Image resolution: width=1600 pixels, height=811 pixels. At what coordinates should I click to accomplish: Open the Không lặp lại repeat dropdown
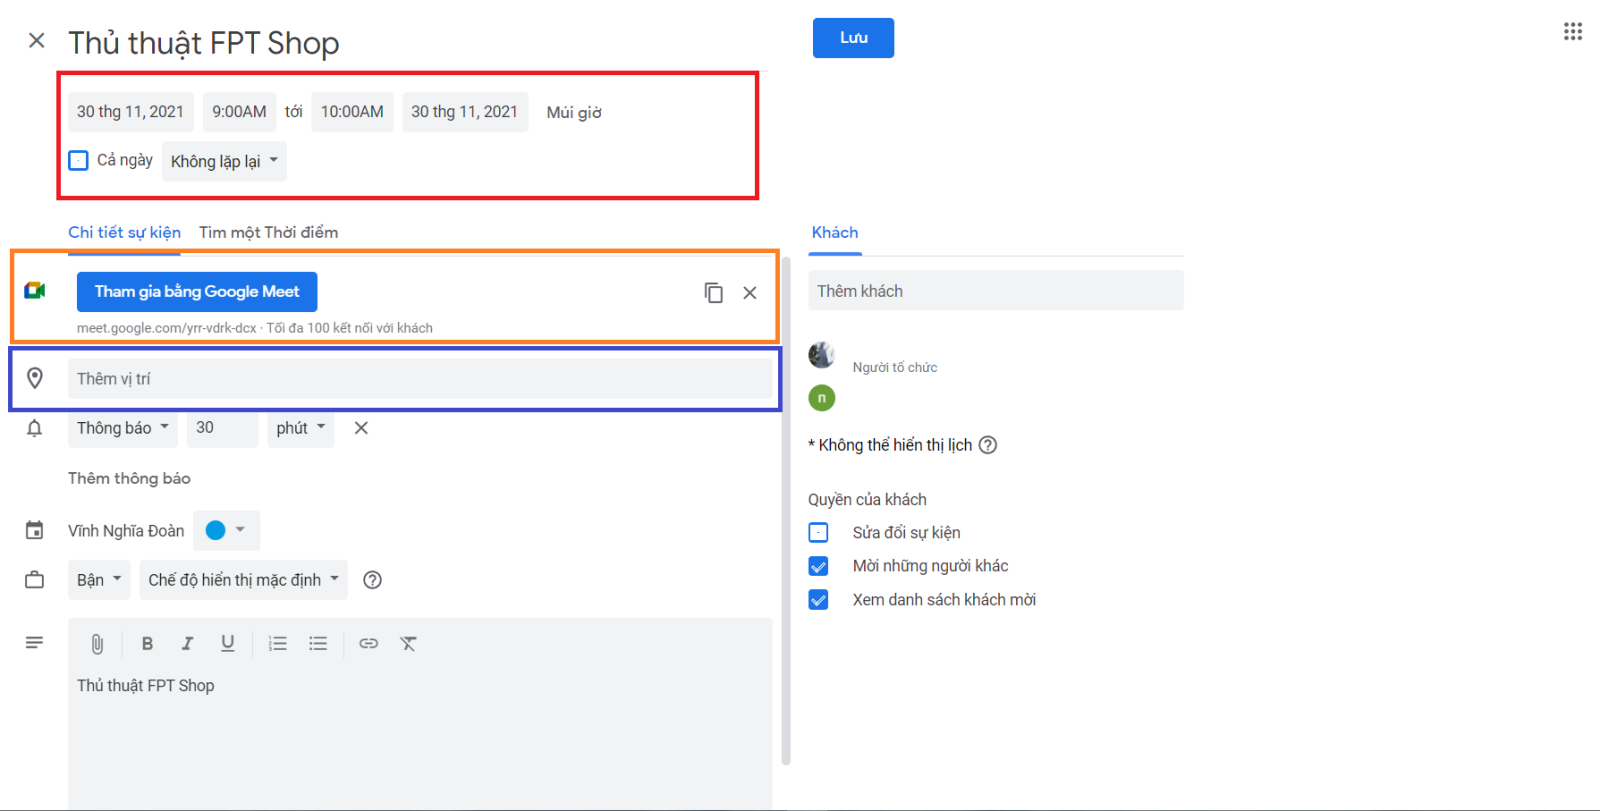[224, 161]
